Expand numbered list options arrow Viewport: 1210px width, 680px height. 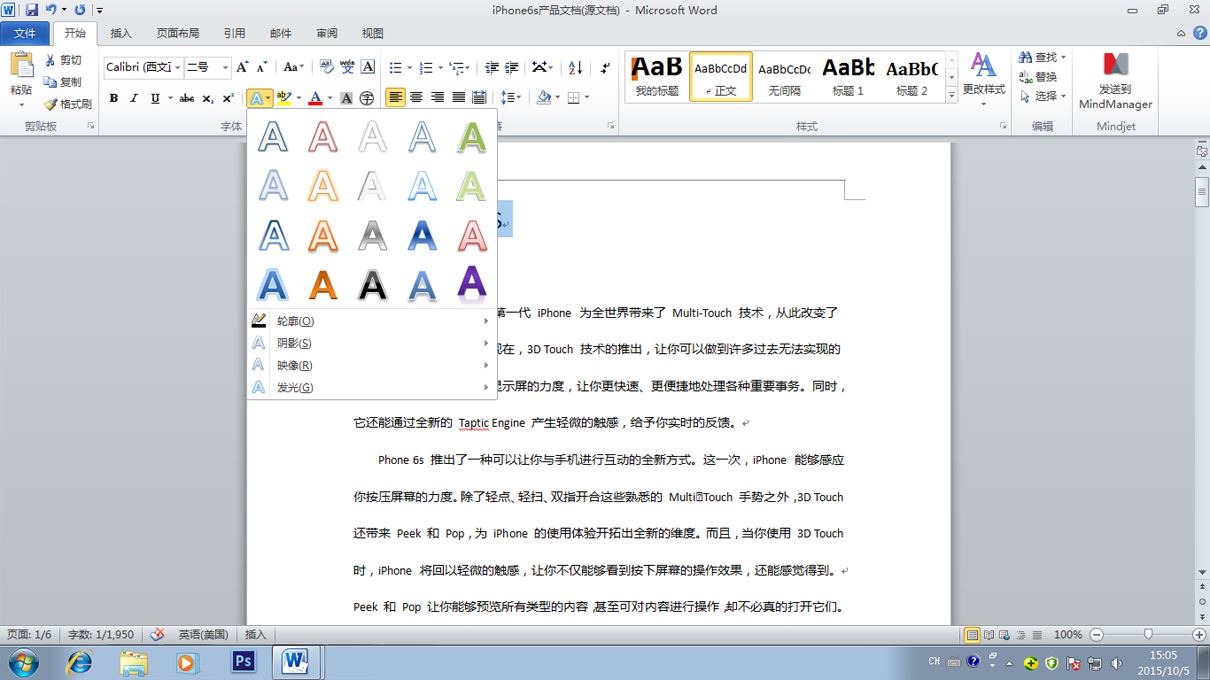tap(440, 67)
